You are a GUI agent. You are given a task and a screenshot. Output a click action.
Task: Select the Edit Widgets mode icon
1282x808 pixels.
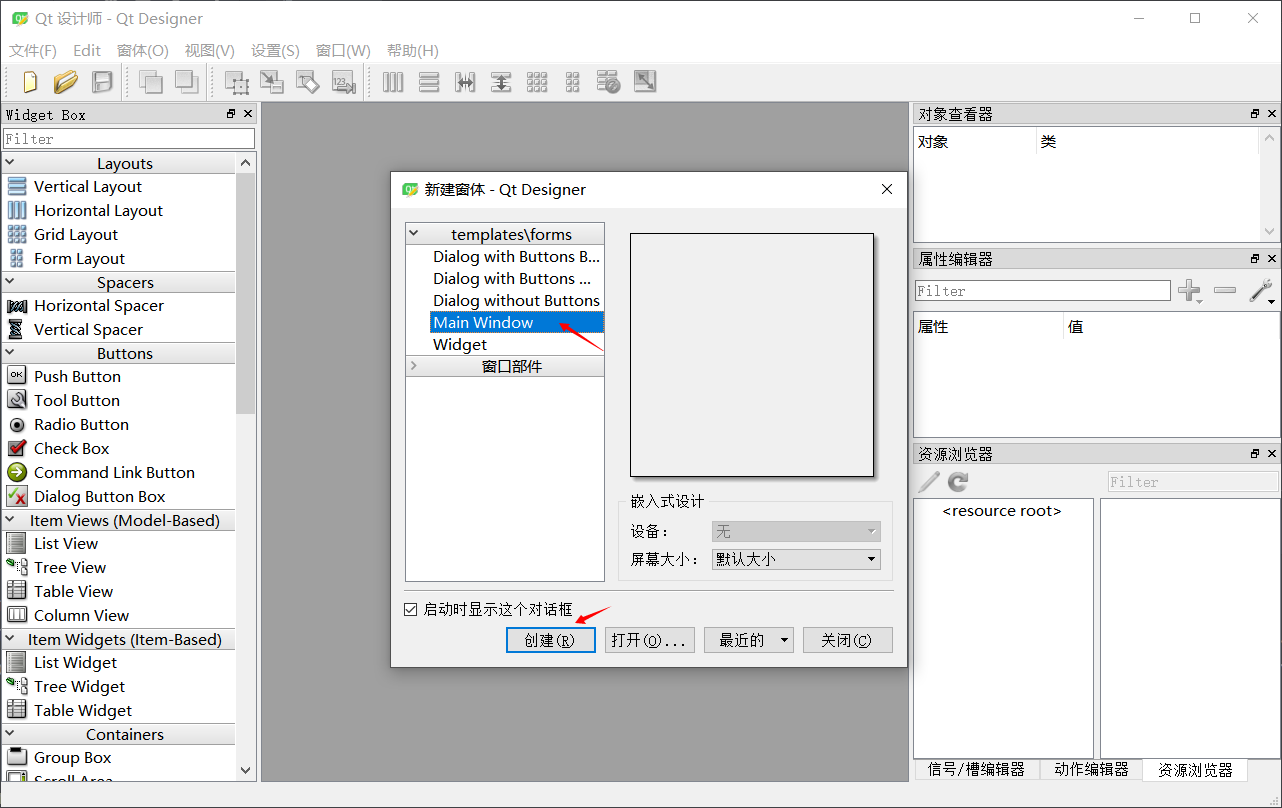tap(237, 82)
